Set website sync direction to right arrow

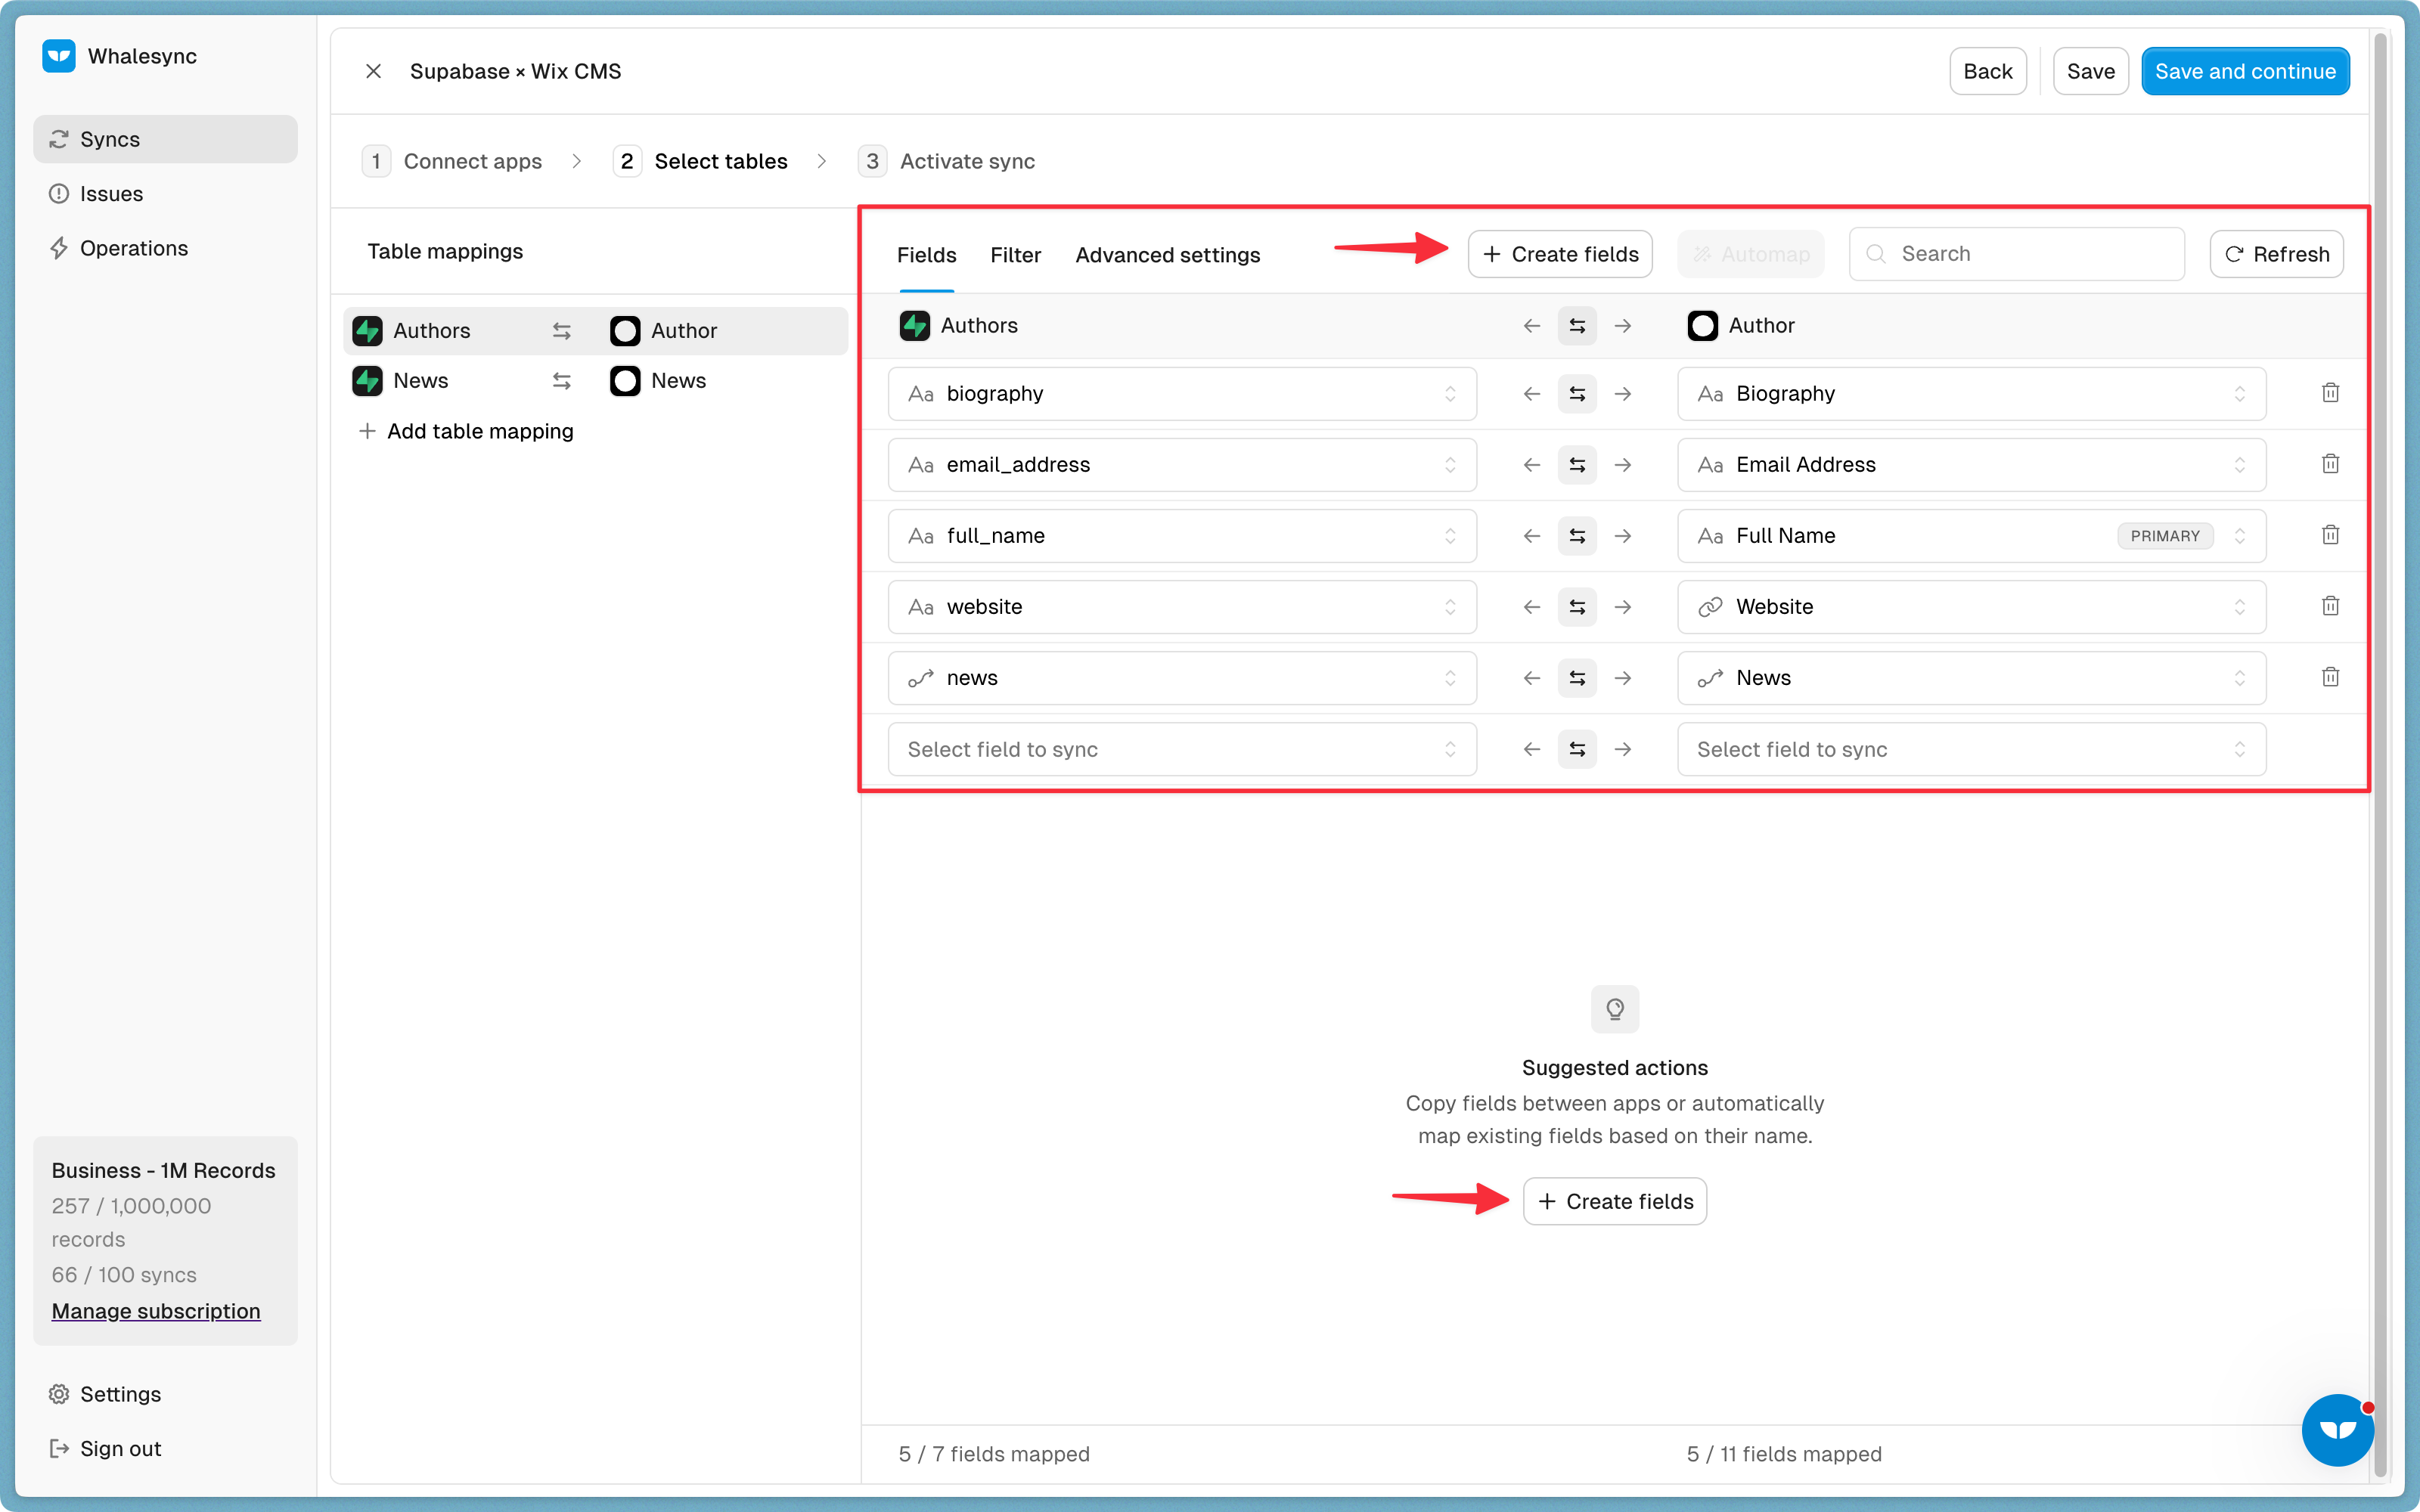point(1623,607)
